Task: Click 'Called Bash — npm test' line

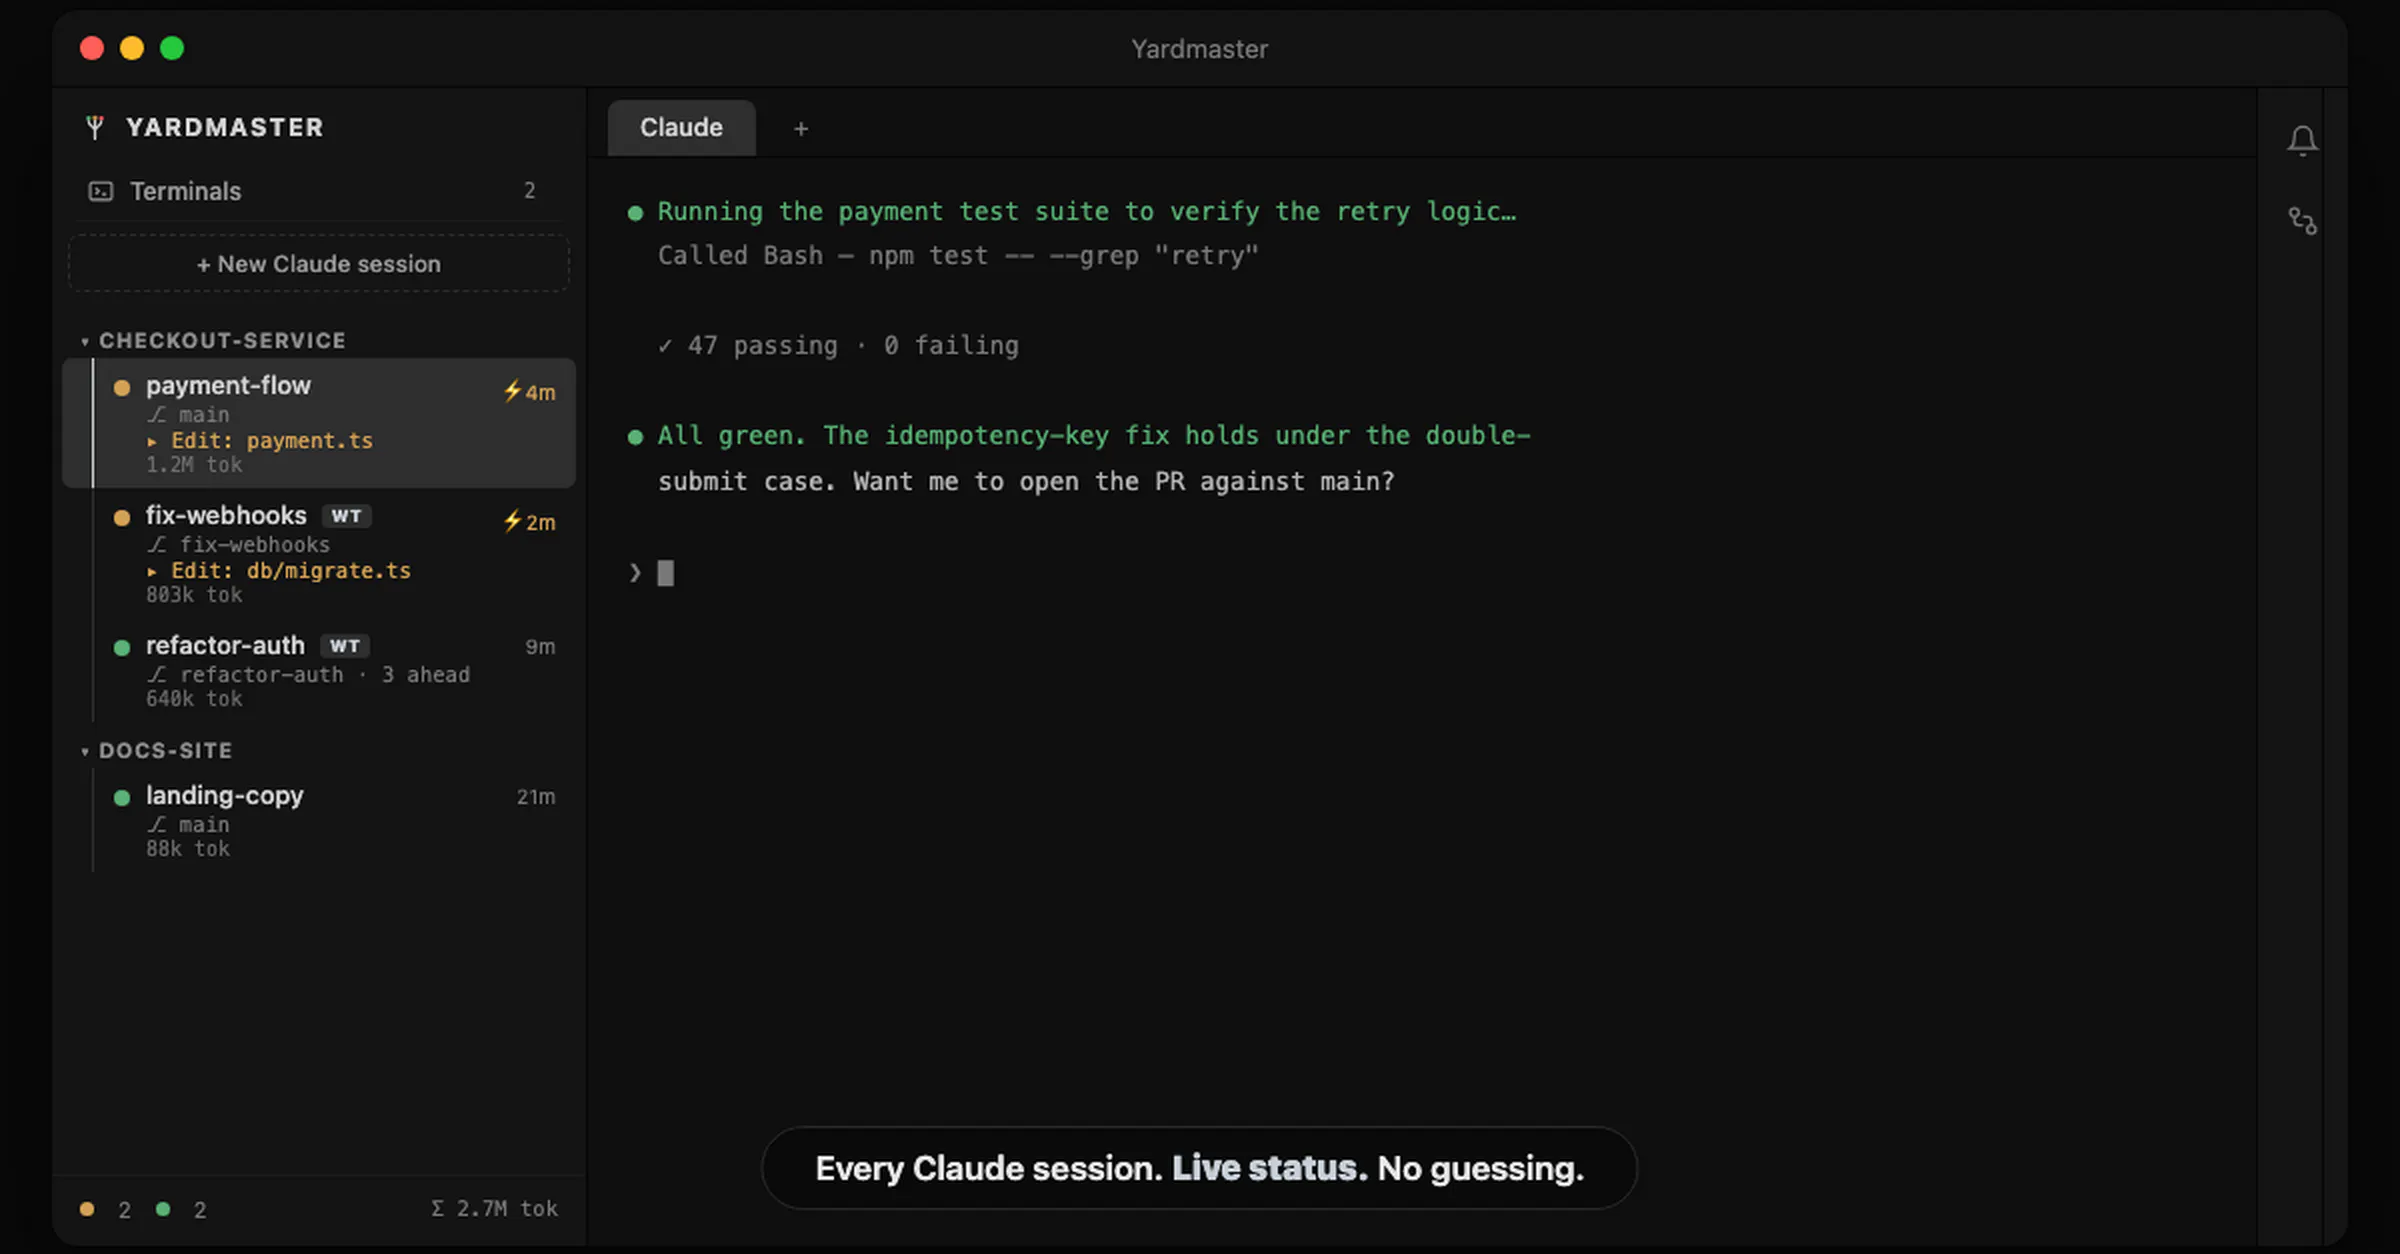Action: click(958, 256)
